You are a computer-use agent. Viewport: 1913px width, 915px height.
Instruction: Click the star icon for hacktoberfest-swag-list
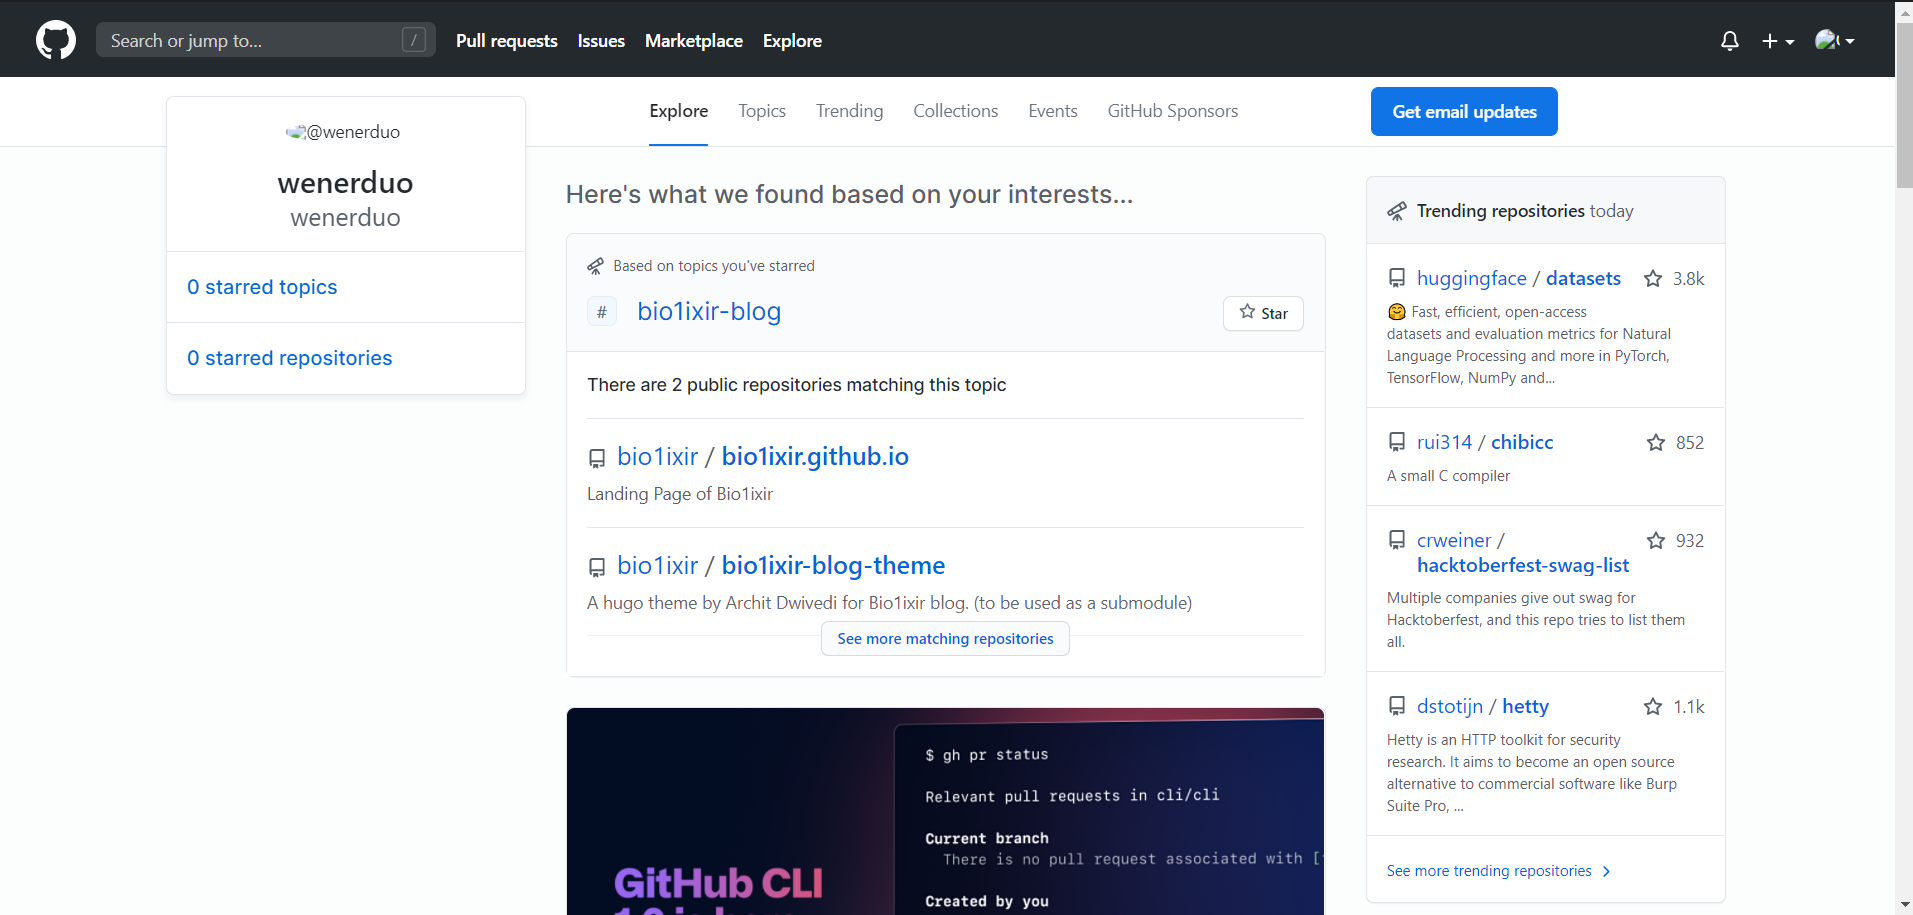pos(1656,541)
